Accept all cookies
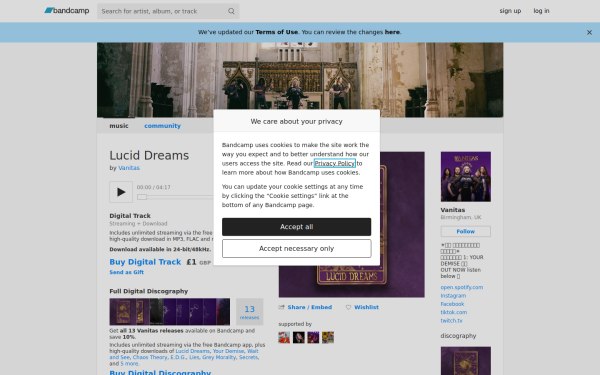600x375 pixels. 297,227
